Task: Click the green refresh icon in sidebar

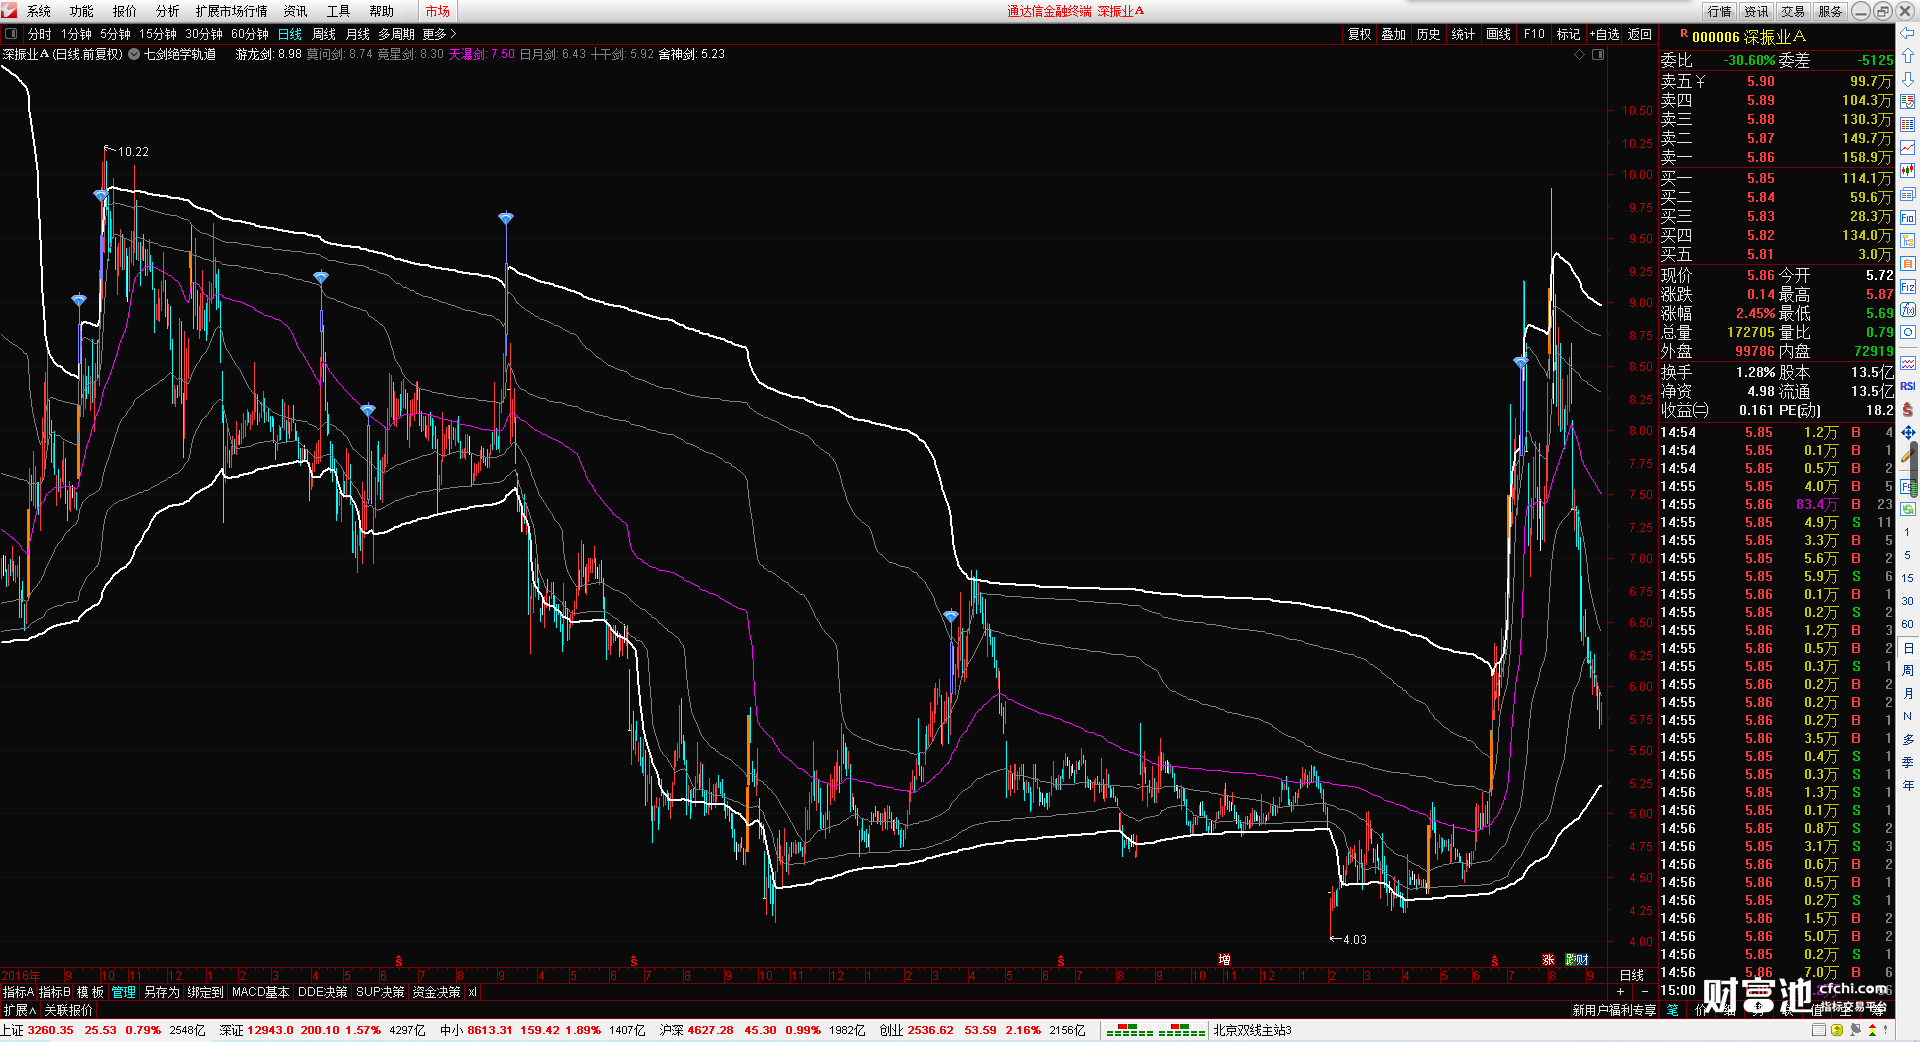Action: [x=1908, y=509]
